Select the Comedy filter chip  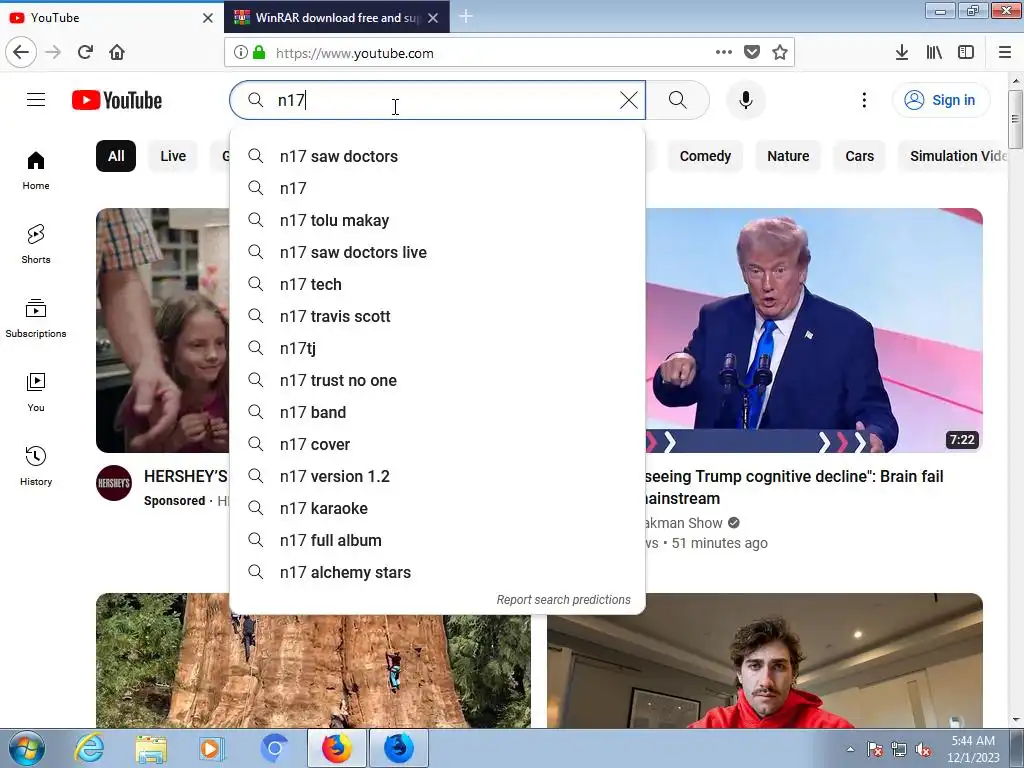pos(705,156)
